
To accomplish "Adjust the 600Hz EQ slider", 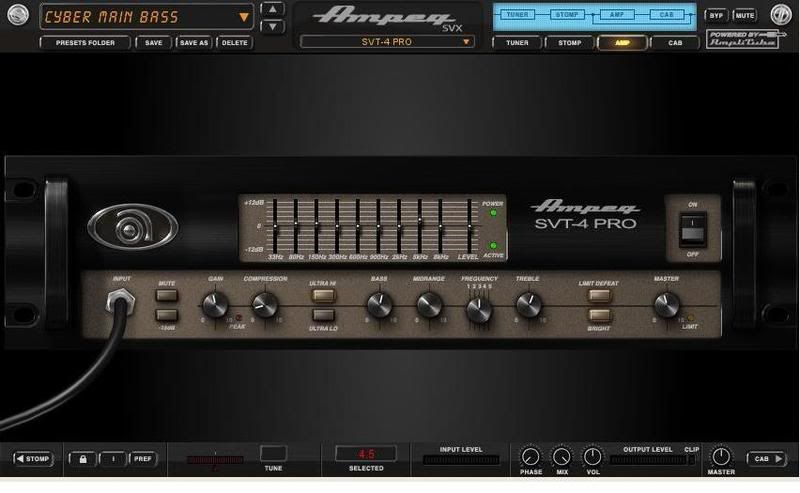I will (358, 226).
